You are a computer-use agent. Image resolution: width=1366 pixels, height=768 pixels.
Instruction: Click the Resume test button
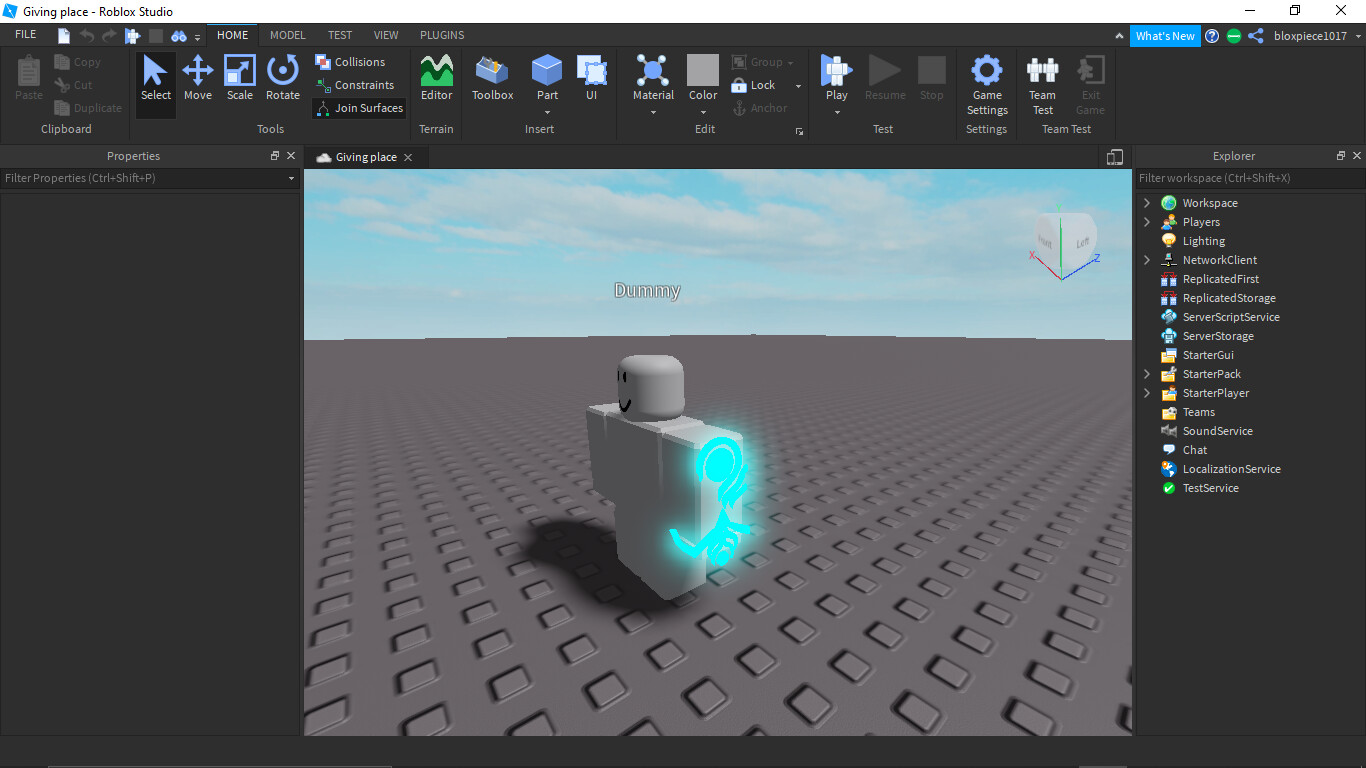[x=884, y=79]
